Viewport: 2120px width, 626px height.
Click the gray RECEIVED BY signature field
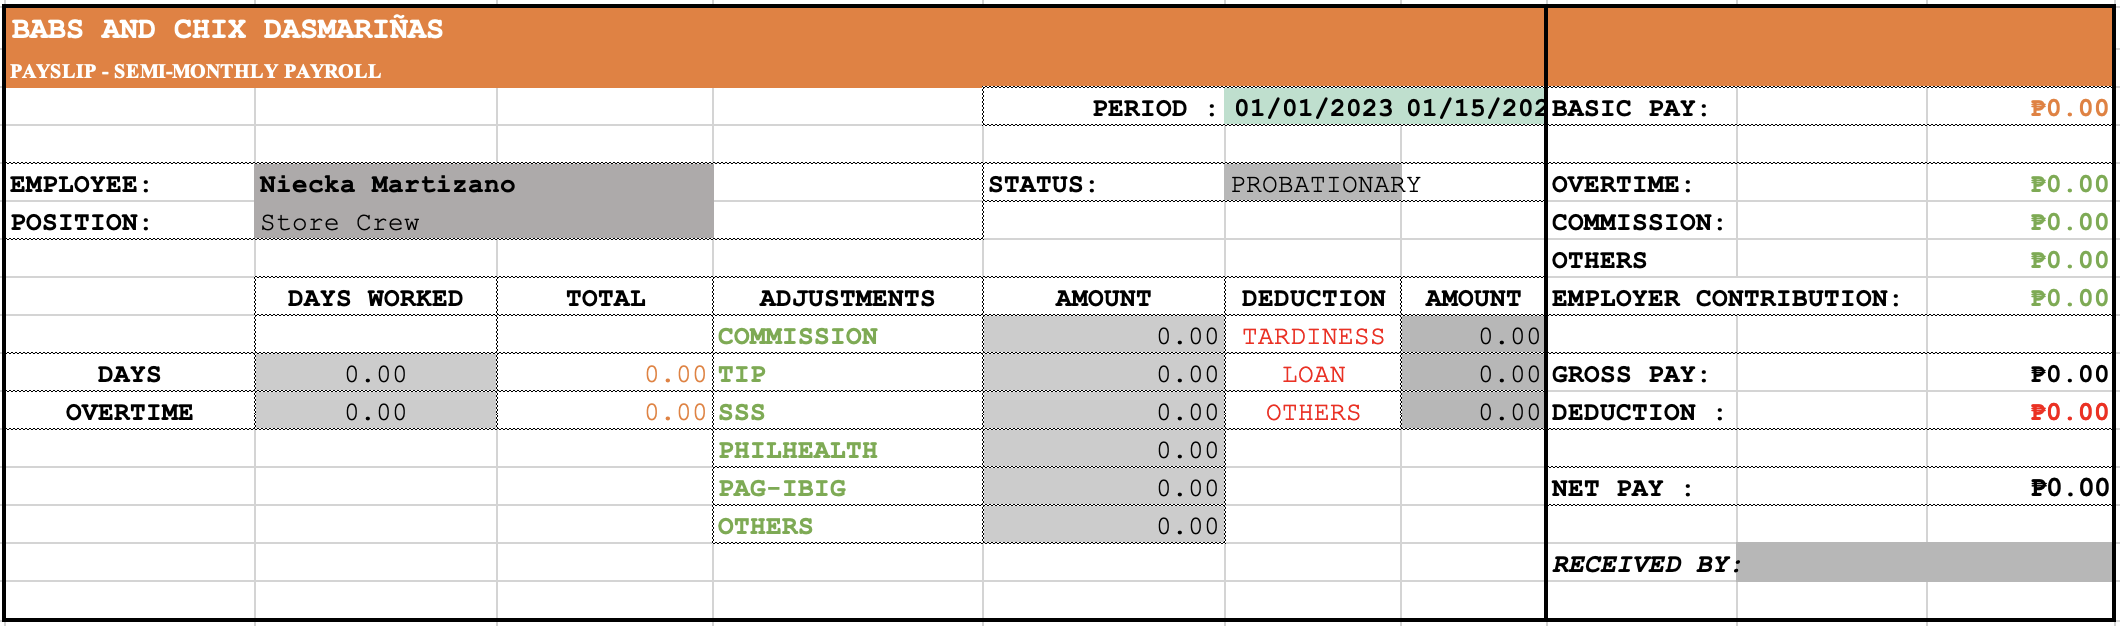[1924, 563]
